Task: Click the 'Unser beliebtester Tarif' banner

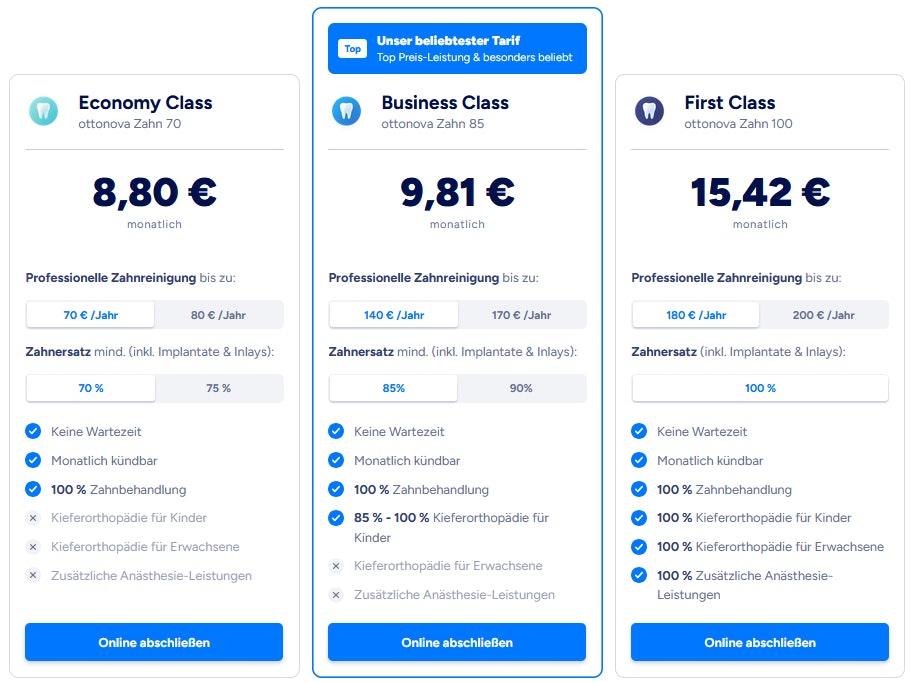Action: coord(474,49)
